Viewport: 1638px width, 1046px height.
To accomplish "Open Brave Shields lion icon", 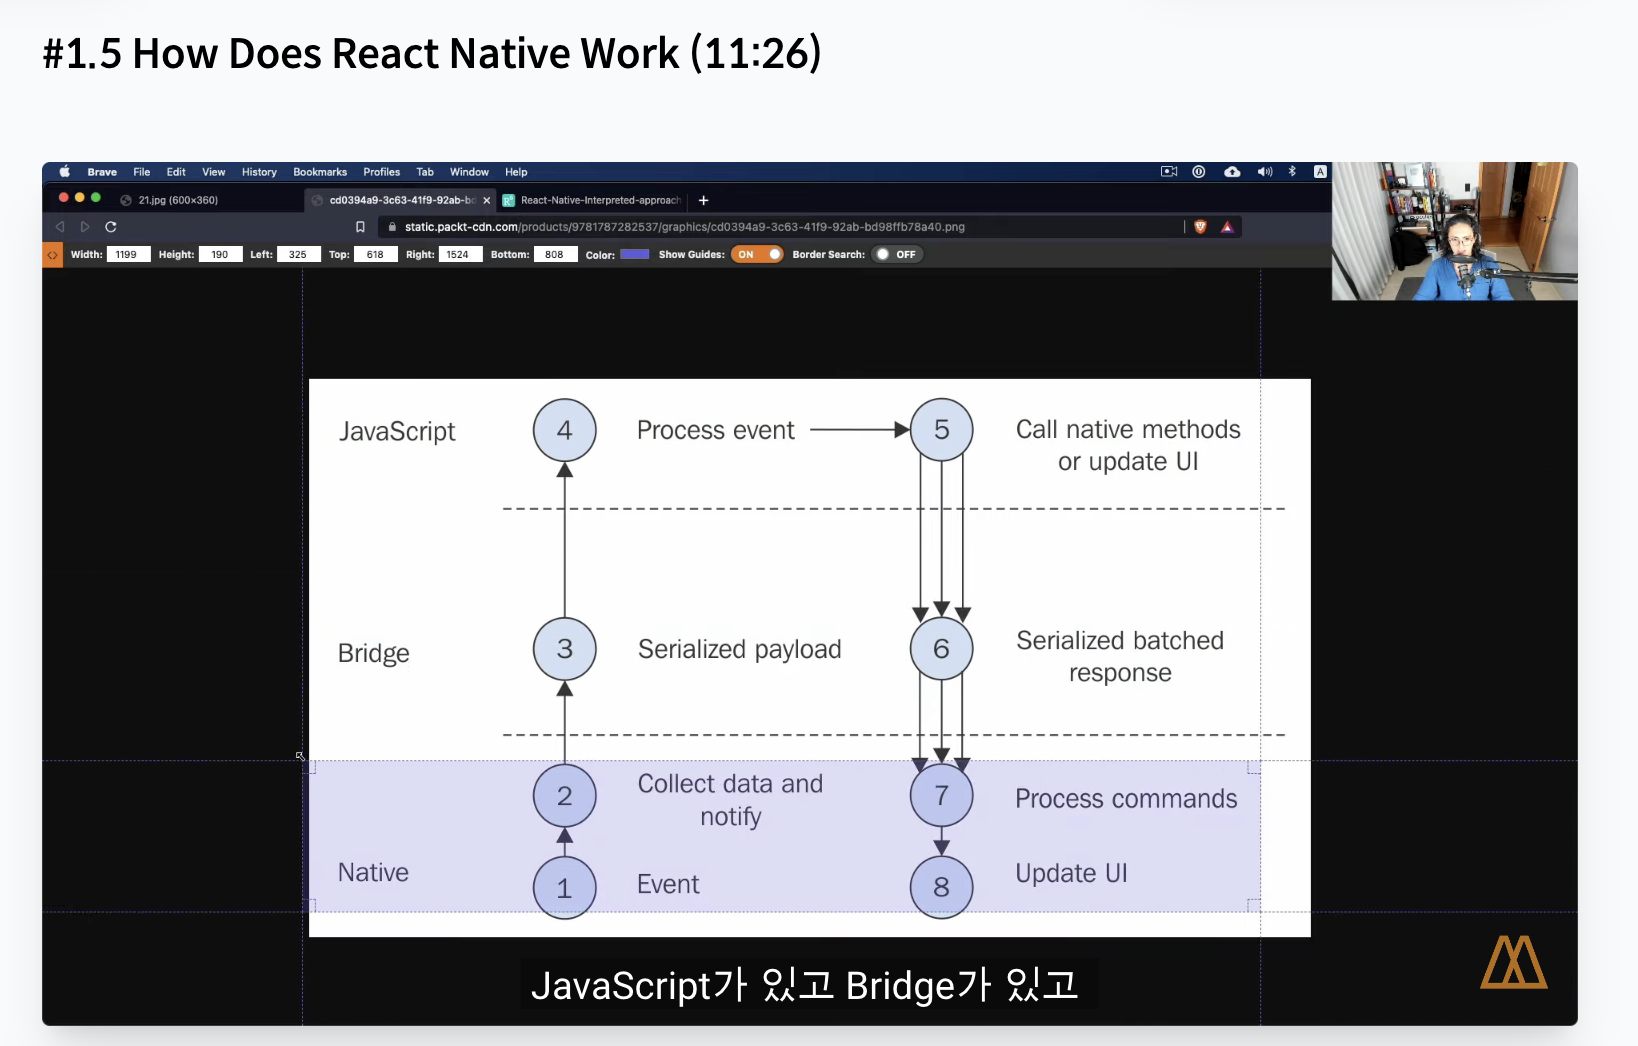I will pos(1200,227).
